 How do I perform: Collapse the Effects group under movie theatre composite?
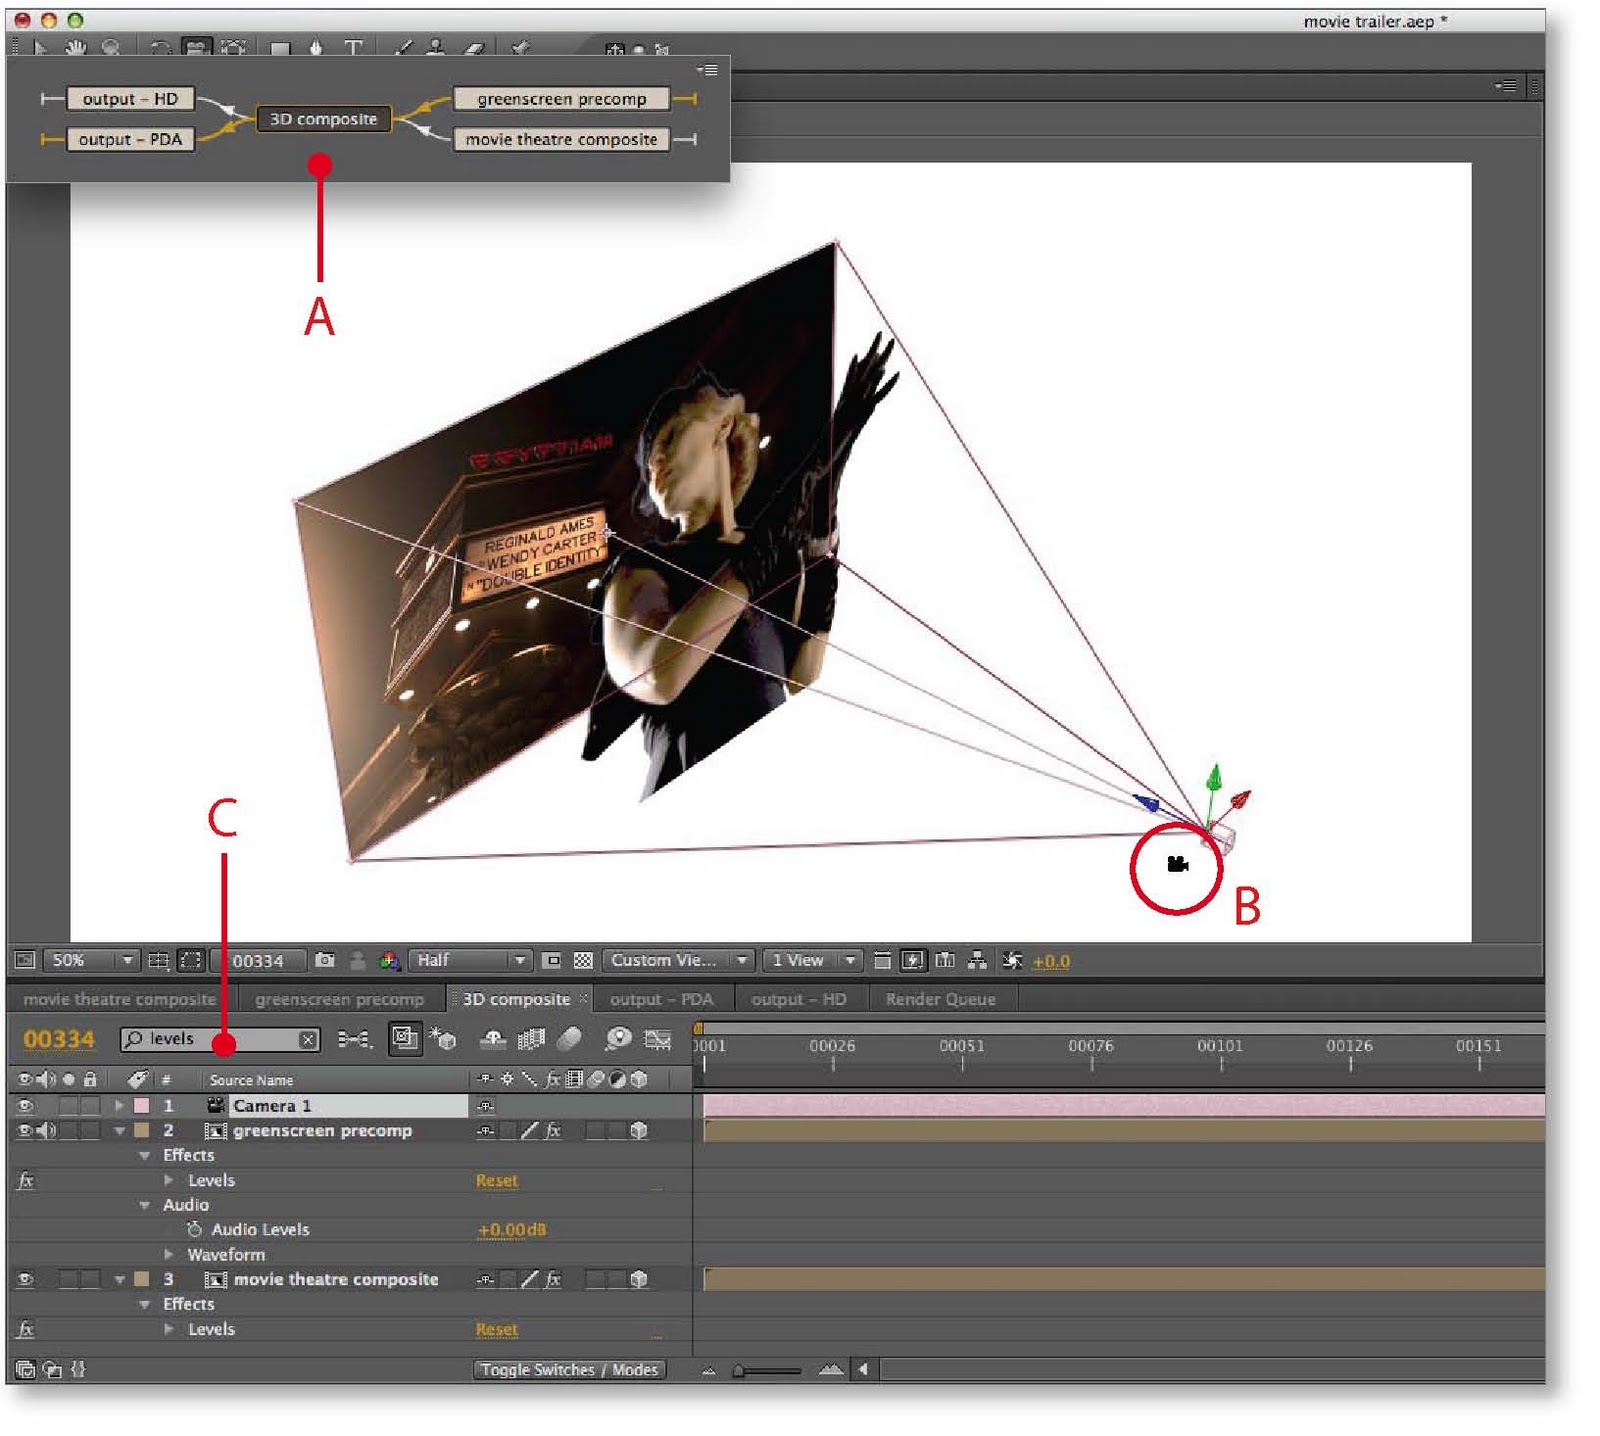click(143, 1304)
